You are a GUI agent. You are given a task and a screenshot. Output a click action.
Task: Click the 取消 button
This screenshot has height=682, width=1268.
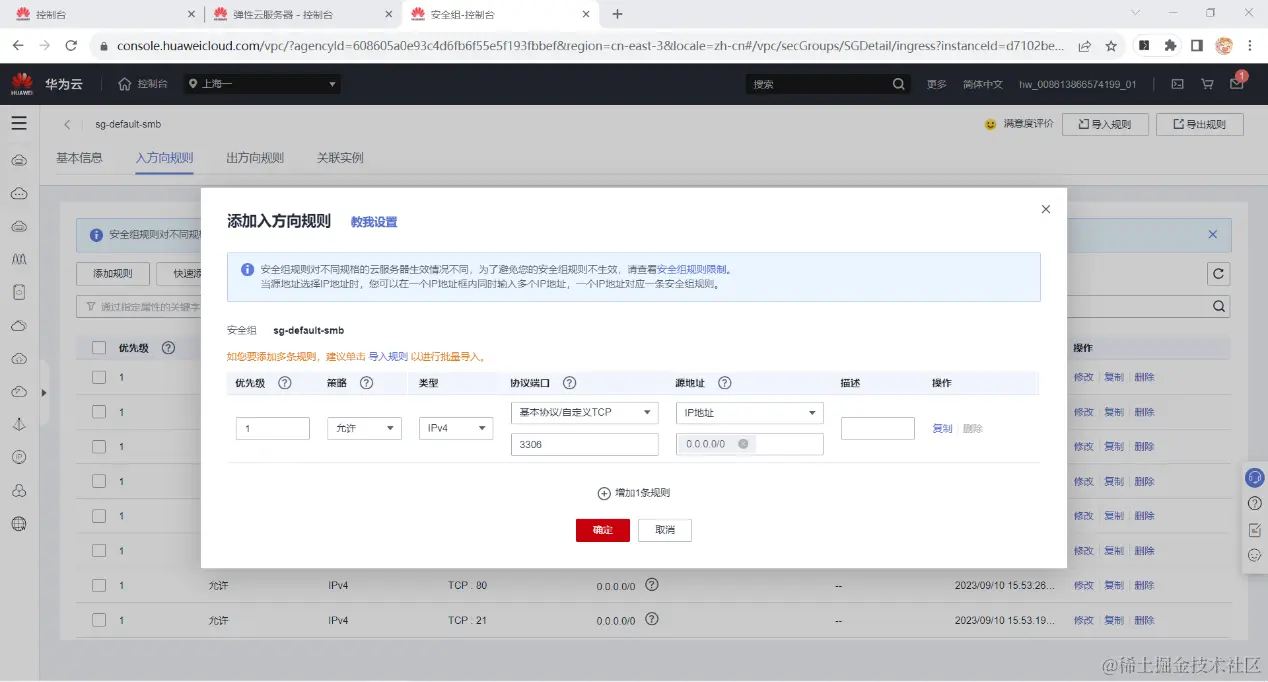665,530
